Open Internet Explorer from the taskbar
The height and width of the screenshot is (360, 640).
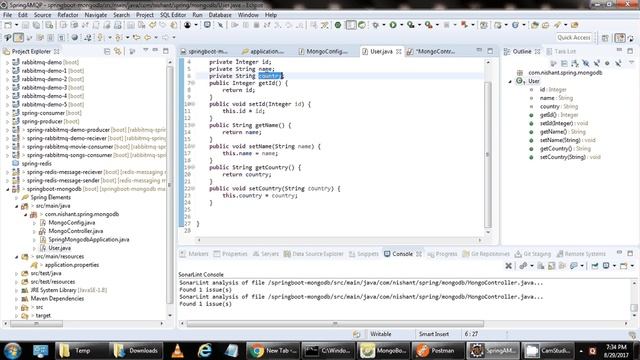[x=204, y=351]
